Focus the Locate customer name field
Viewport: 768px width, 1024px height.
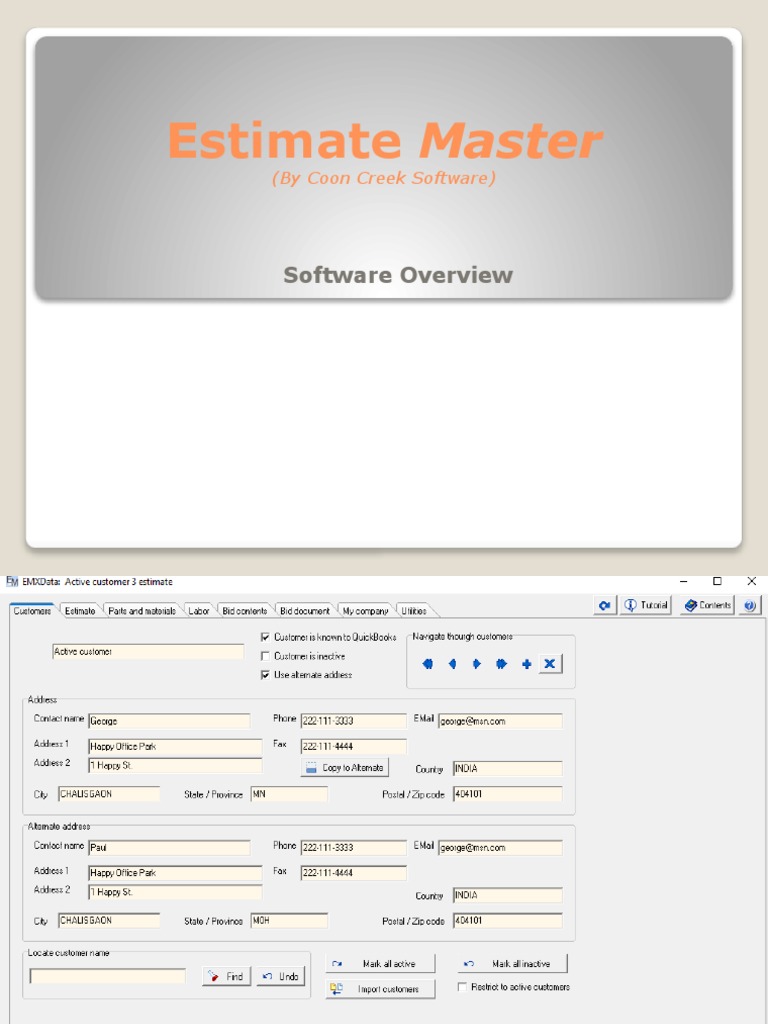(108, 977)
